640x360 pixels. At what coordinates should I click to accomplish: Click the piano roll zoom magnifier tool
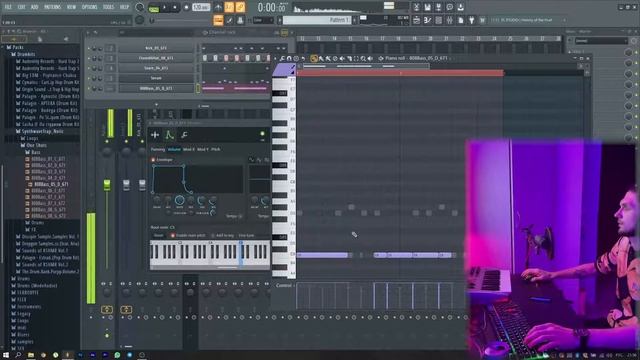pos(363,59)
